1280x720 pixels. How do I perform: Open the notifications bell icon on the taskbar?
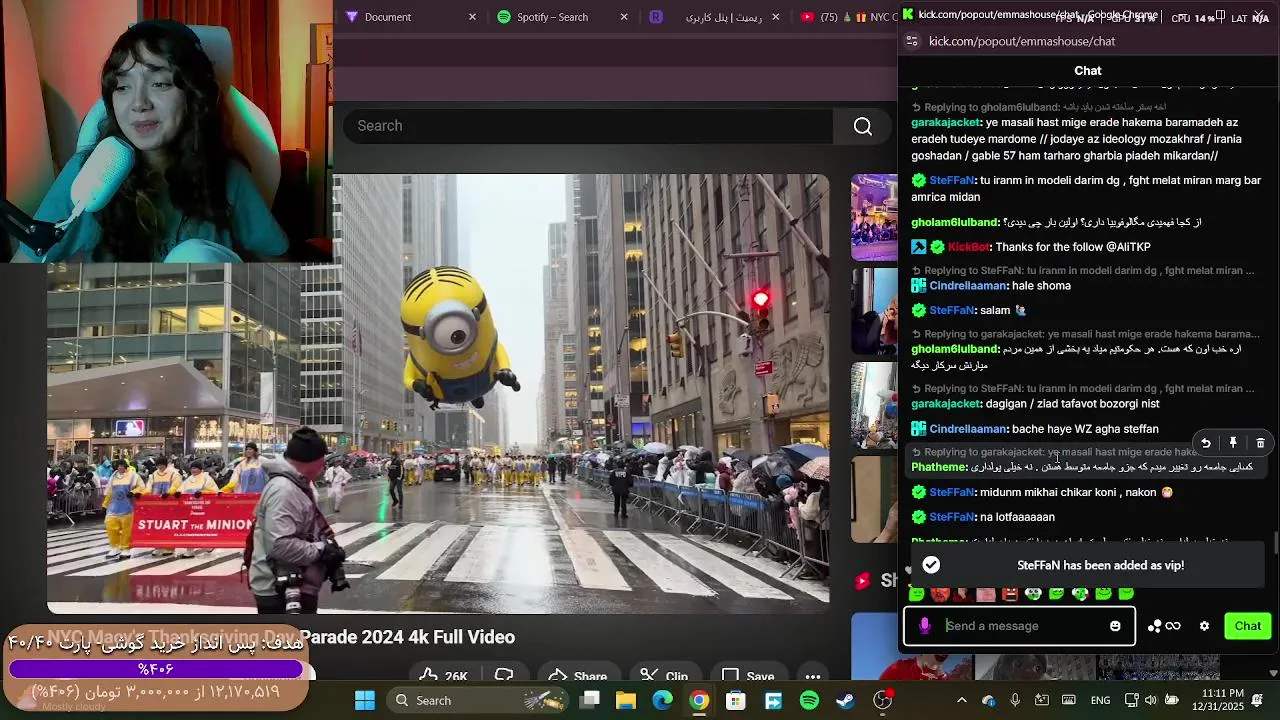coord(1258,700)
